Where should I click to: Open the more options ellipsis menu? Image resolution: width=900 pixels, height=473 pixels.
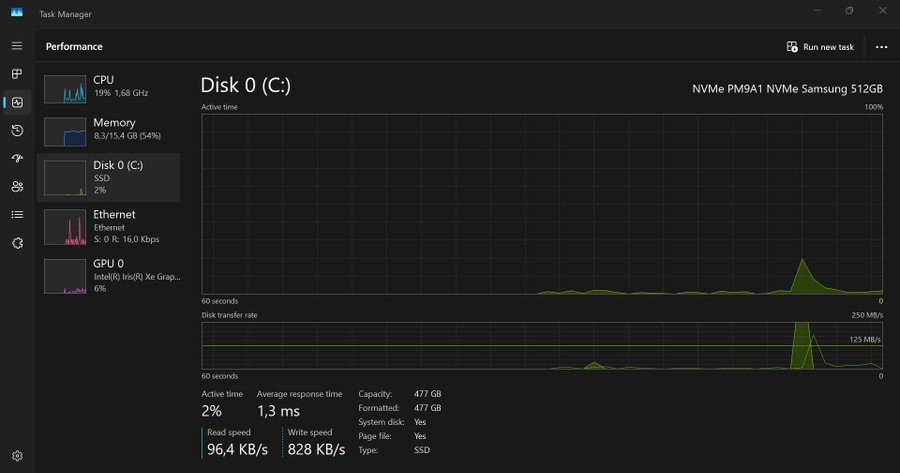click(881, 47)
